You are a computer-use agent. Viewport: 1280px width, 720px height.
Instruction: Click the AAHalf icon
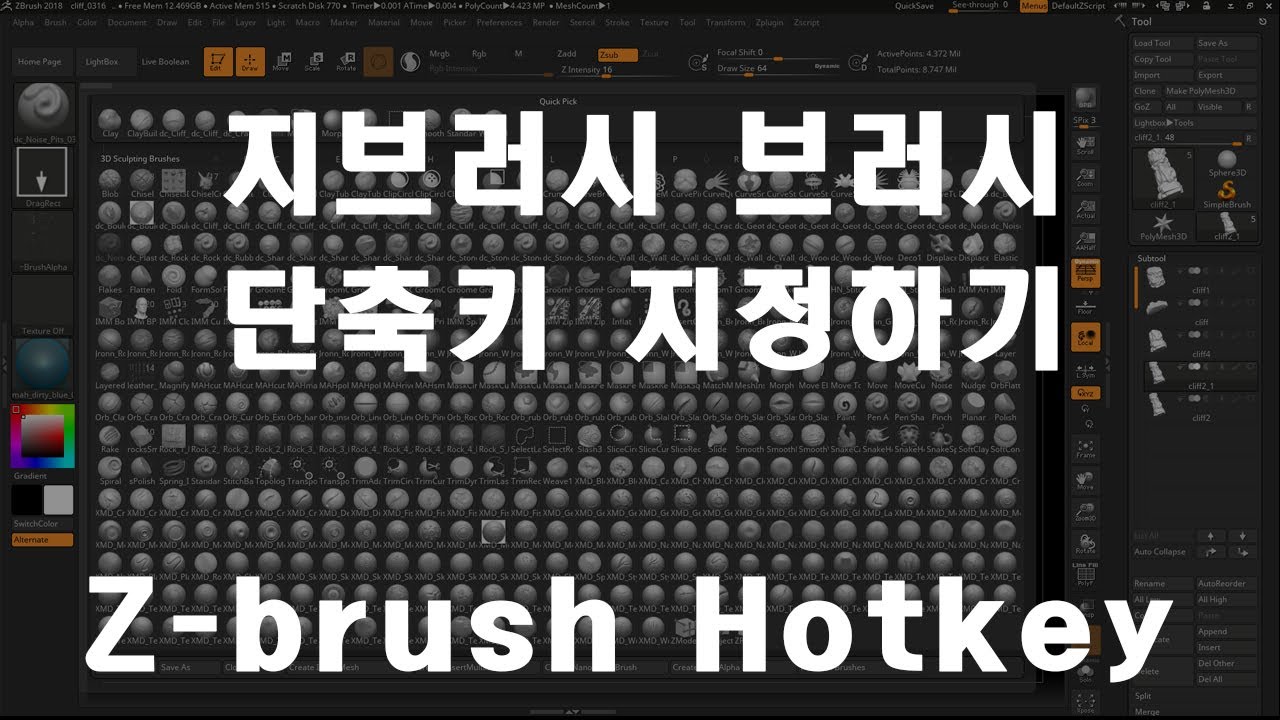(x=1084, y=241)
